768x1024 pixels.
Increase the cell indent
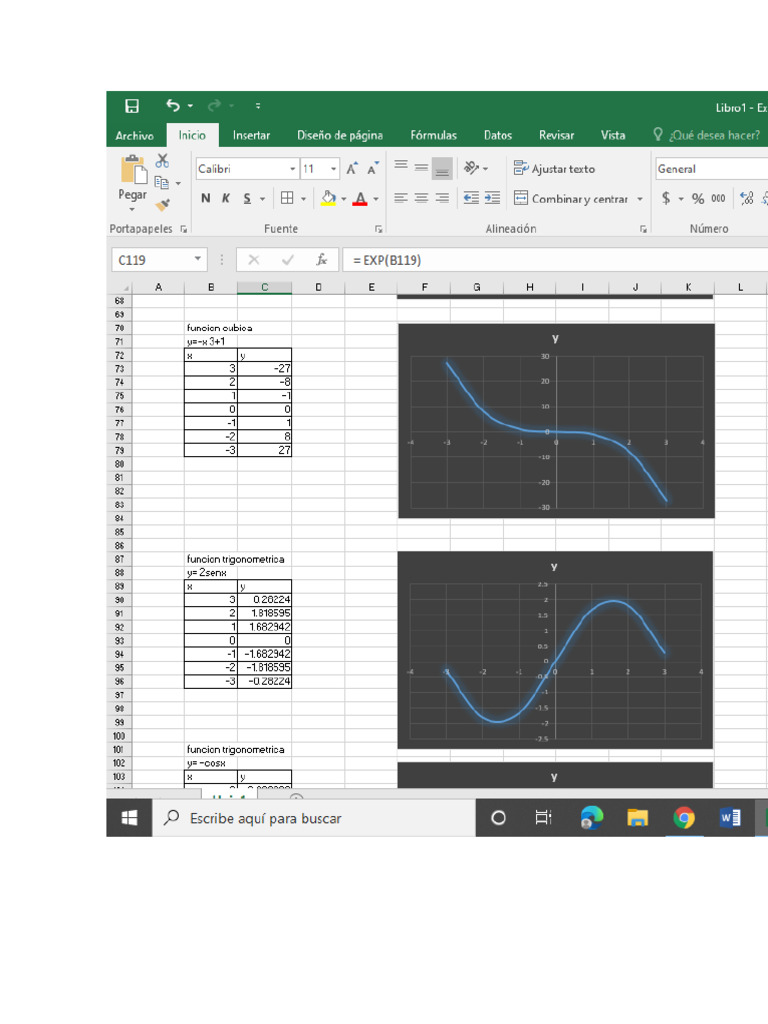(492, 198)
